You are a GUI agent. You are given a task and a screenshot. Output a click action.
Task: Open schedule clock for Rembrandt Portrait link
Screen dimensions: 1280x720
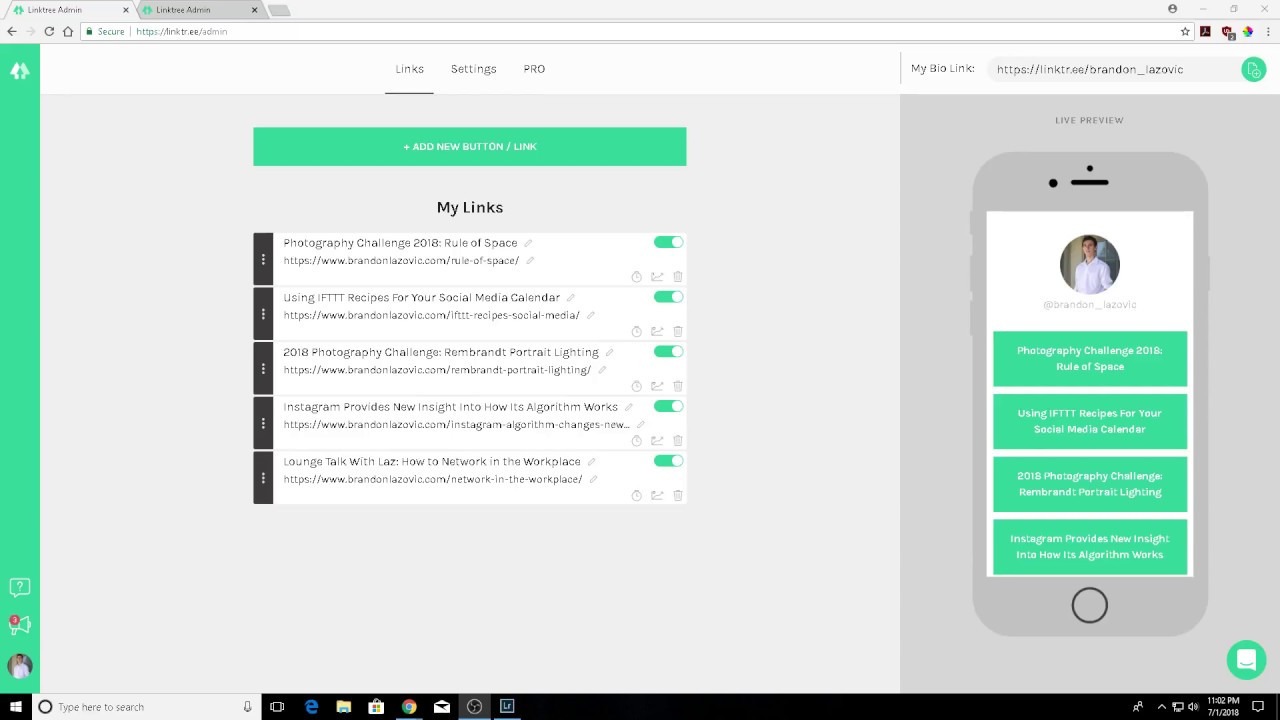coord(636,386)
